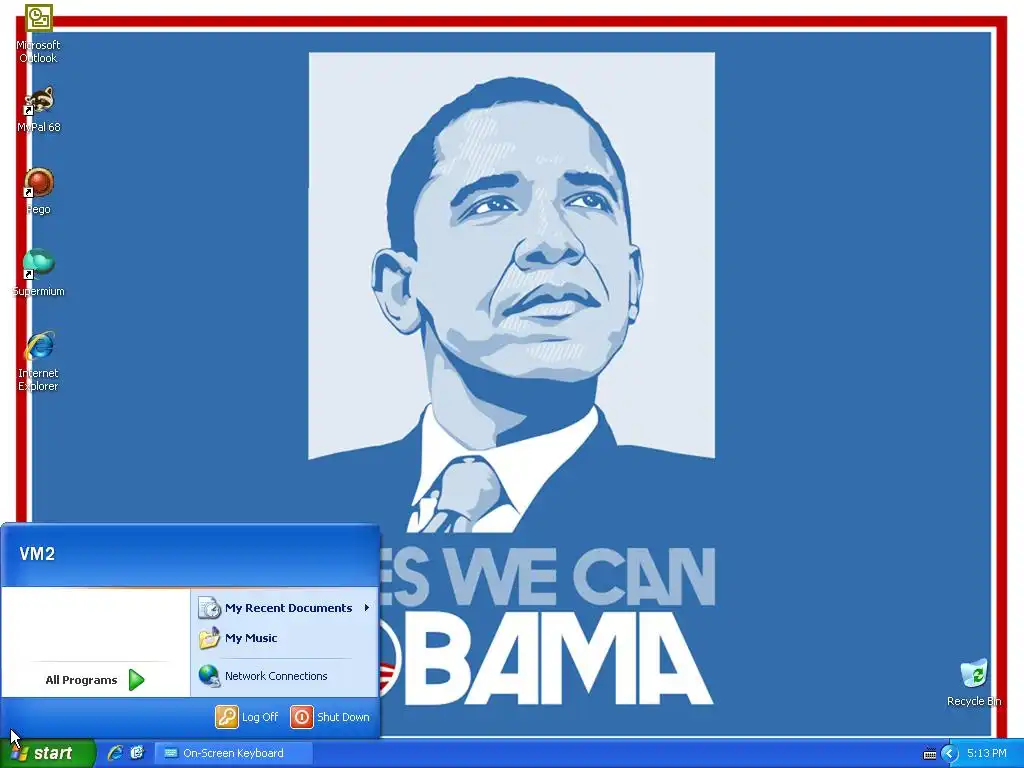Click the 5:13 PM system clock
Image resolution: width=1024 pixels, height=768 pixels.
pyautogui.click(x=986, y=754)
